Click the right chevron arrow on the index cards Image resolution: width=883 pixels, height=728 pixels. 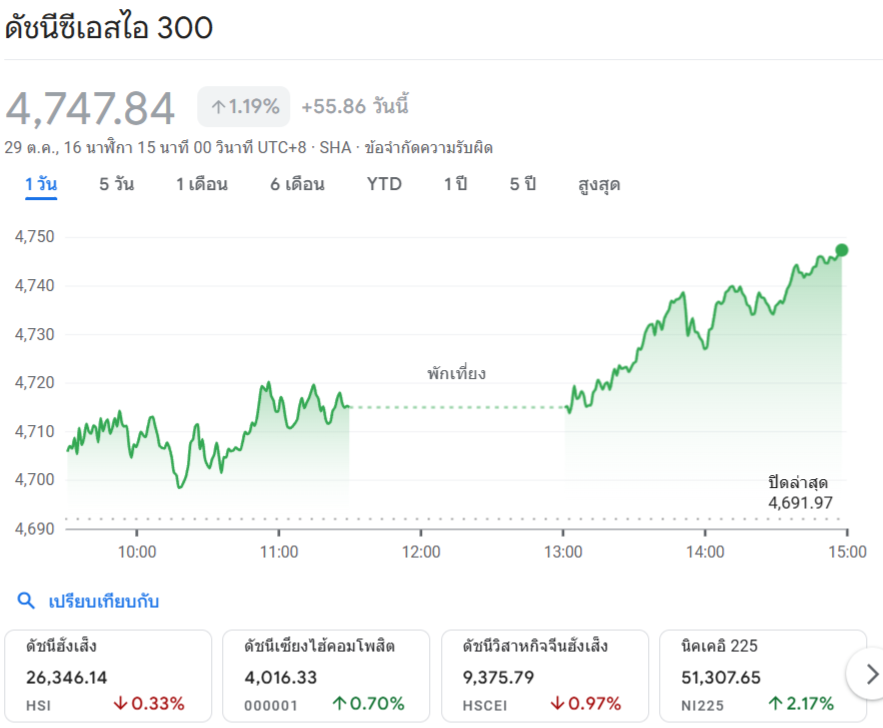(872, 674)
